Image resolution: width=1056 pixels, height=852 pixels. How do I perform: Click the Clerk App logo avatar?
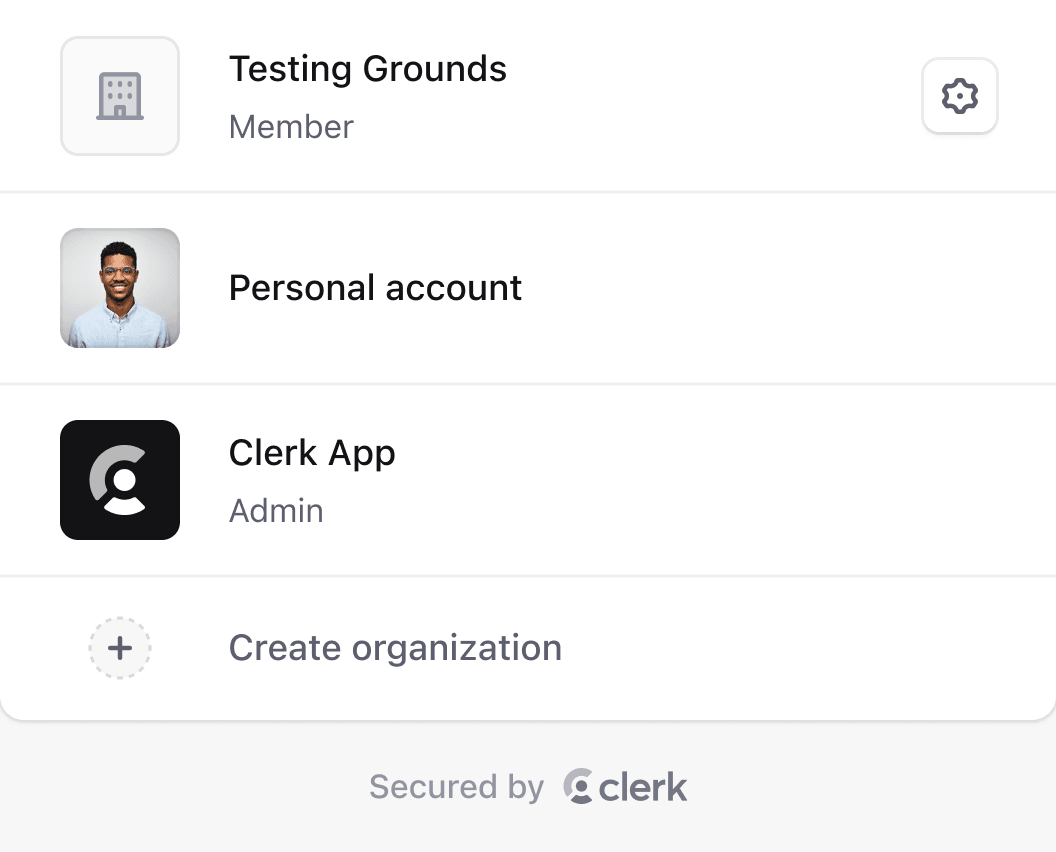120,480
